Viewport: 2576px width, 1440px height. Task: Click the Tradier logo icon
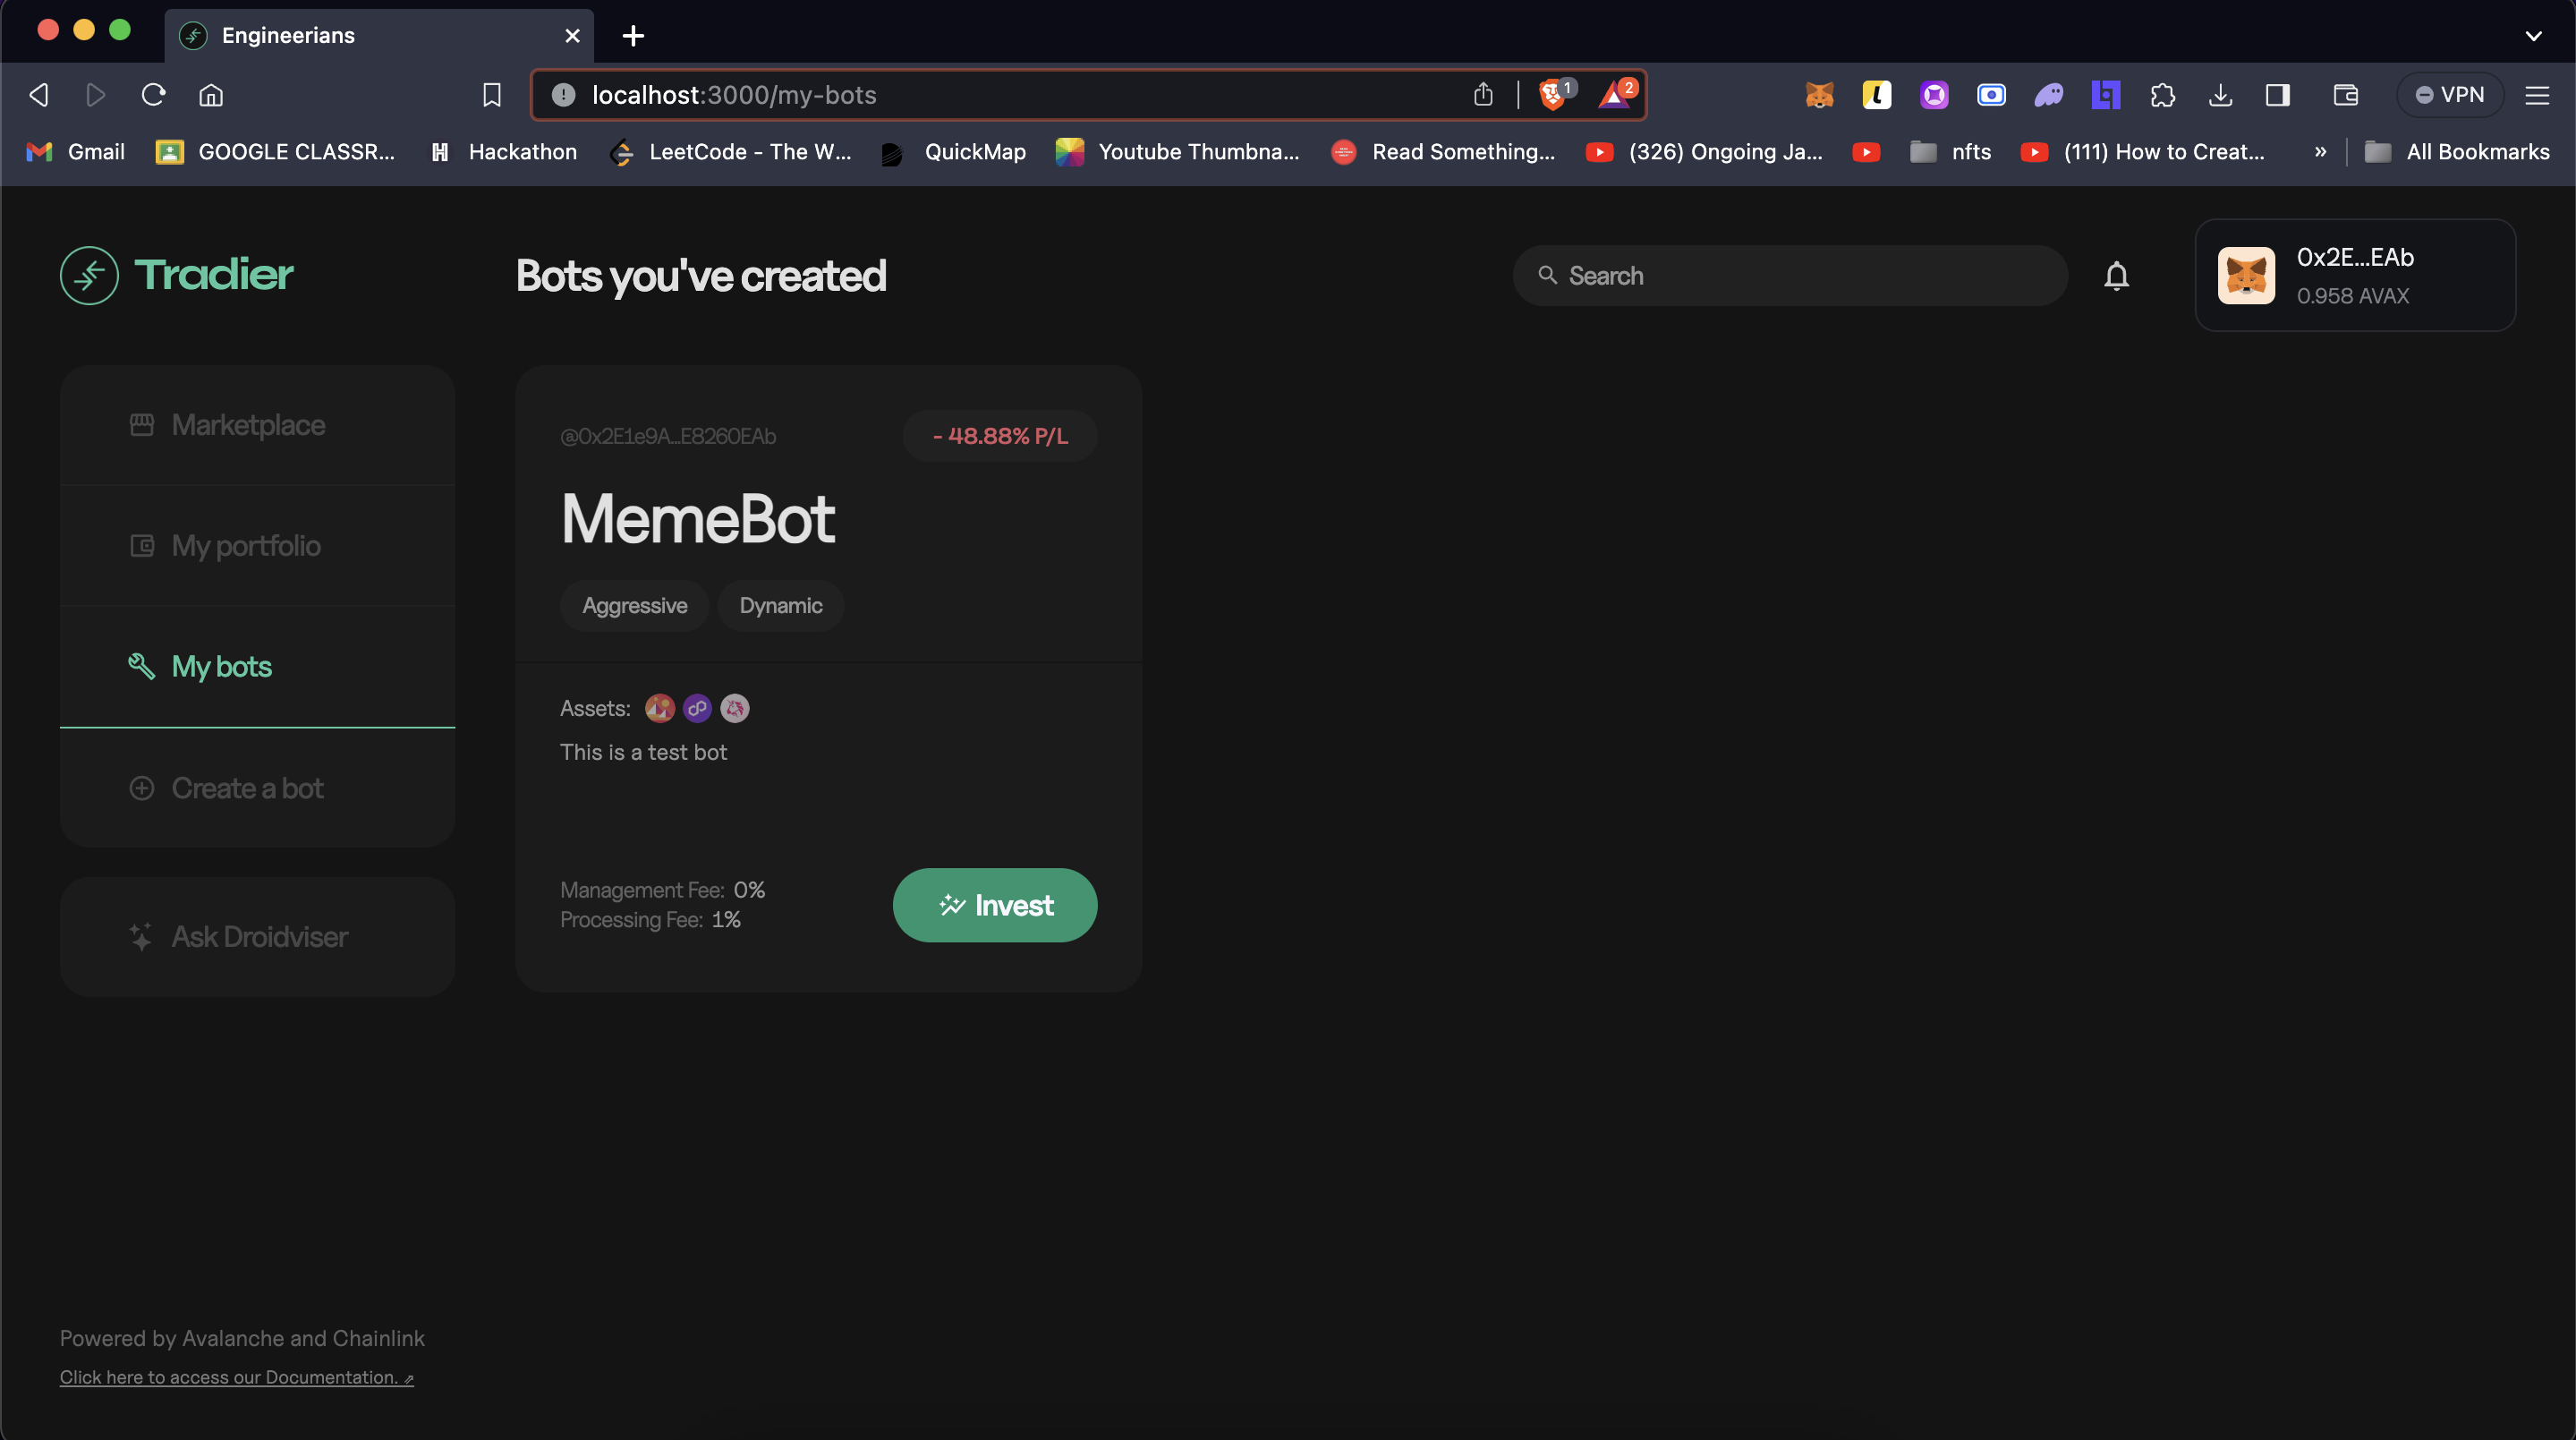click(89, 275)
